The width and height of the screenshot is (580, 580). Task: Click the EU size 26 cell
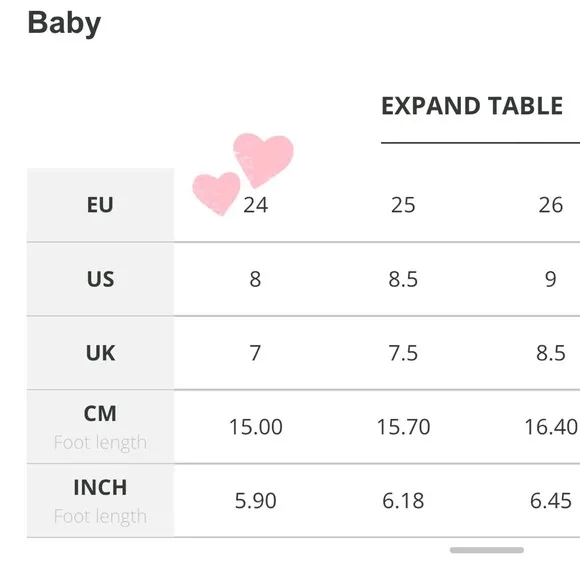[x=551, y=205]
